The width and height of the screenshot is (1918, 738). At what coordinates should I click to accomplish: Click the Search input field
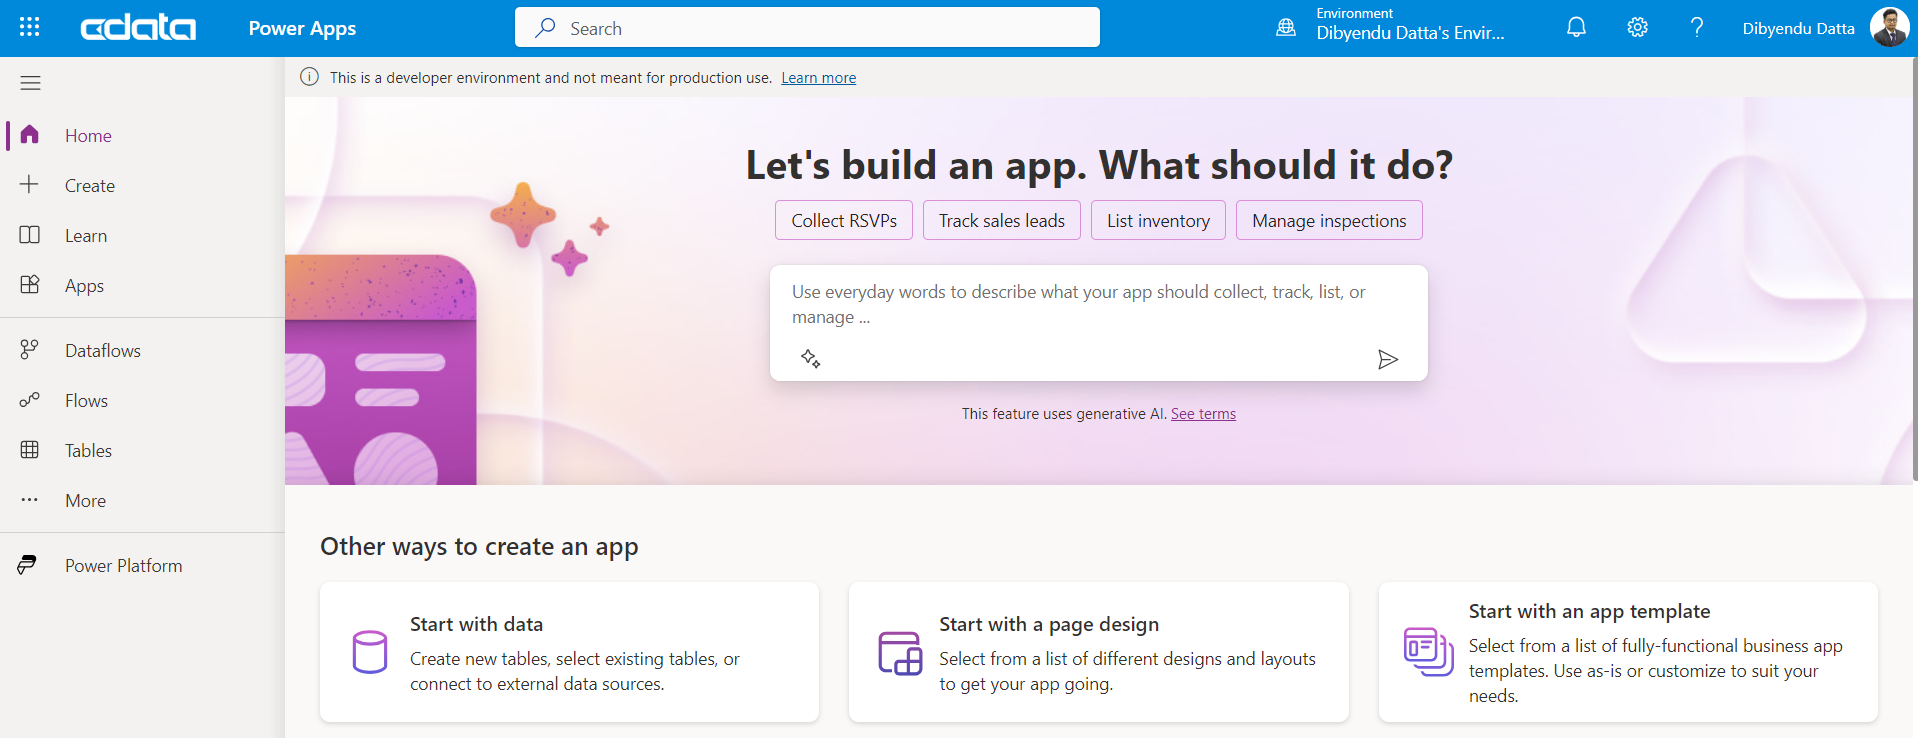807,28
